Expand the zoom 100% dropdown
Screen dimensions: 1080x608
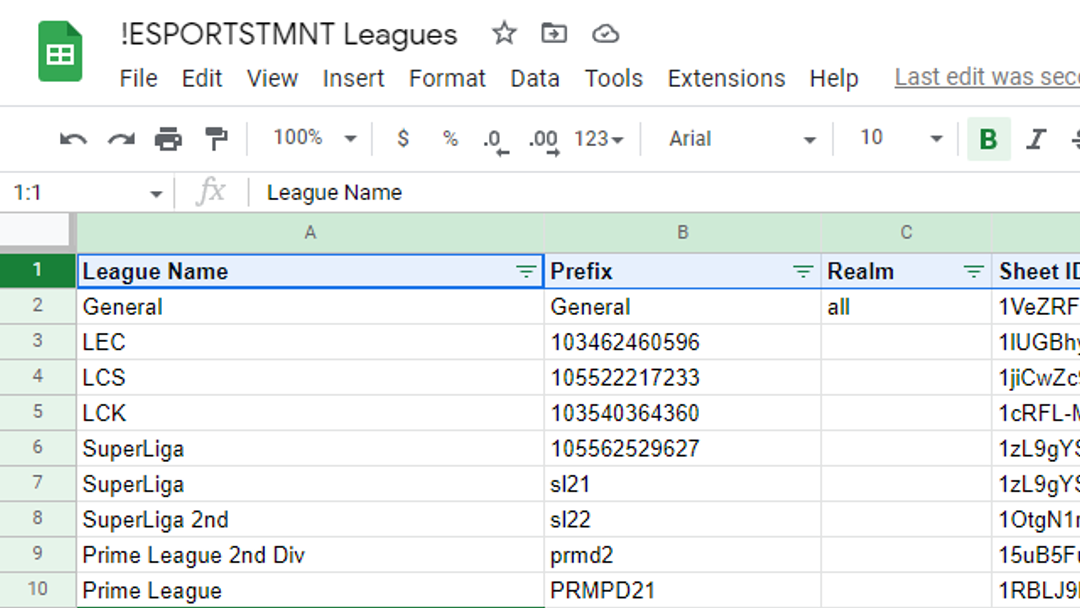(x=314, y=138)
